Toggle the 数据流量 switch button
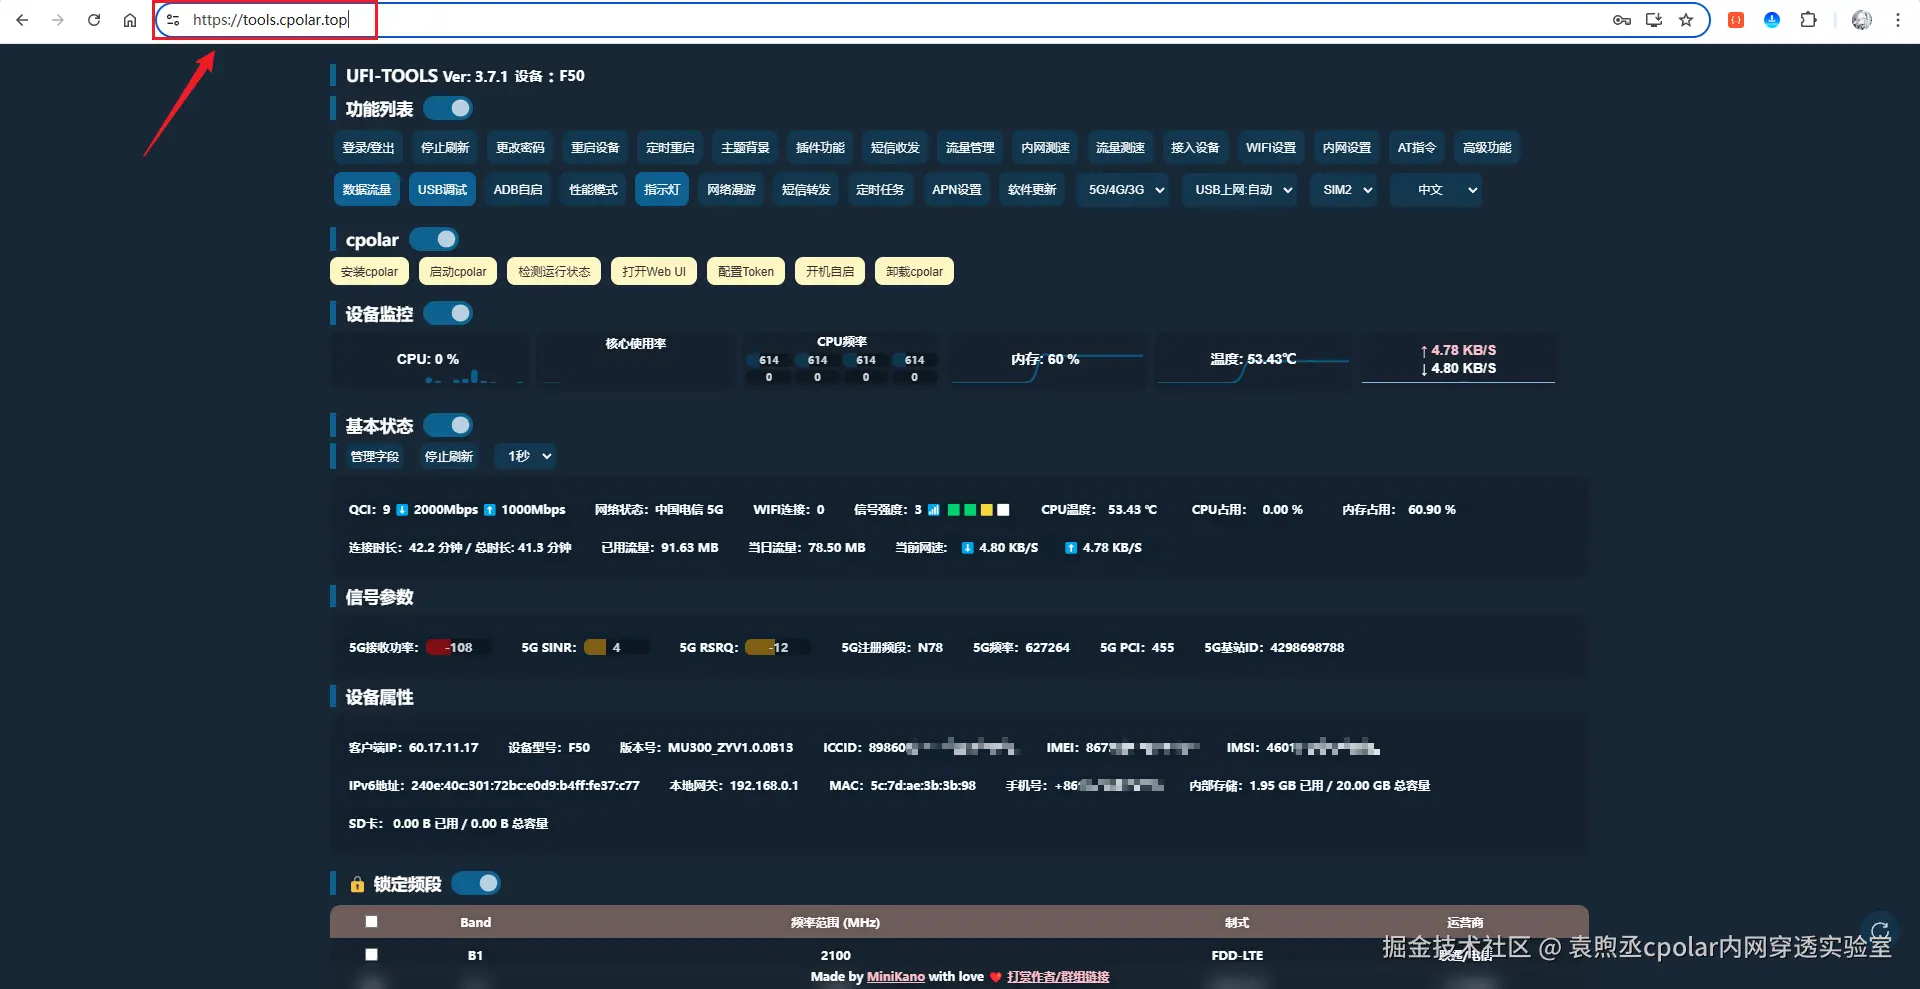 coord(367,190)
